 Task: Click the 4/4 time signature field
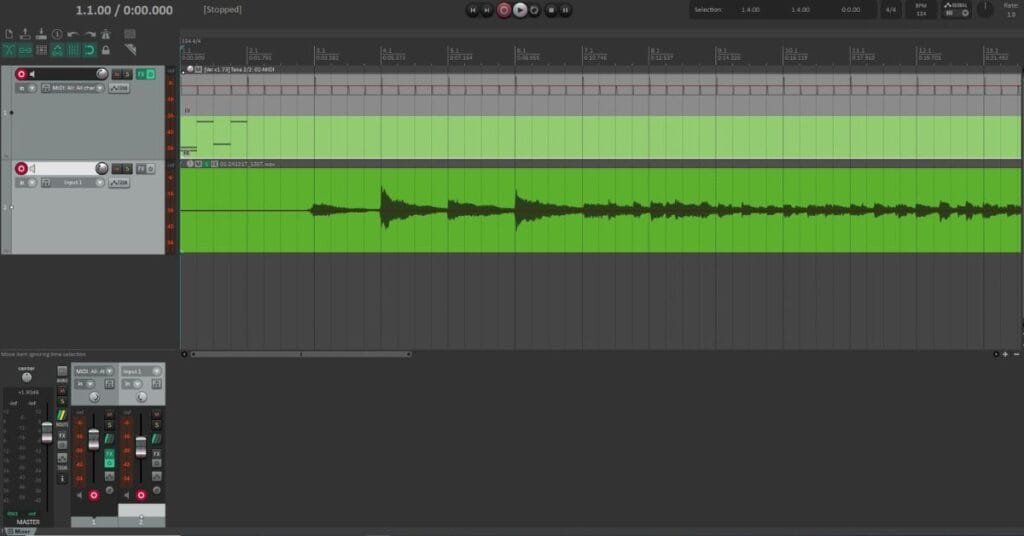click(x=890, y=10)
